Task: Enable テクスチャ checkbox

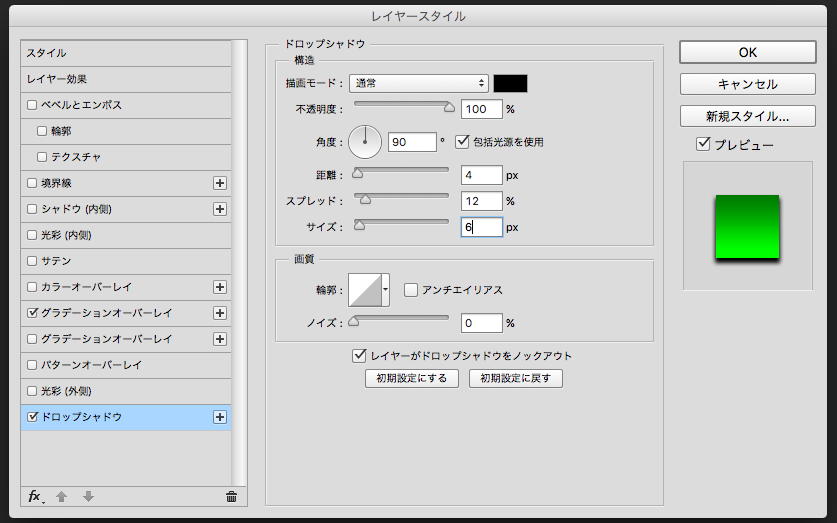Action: click(42, 157)
